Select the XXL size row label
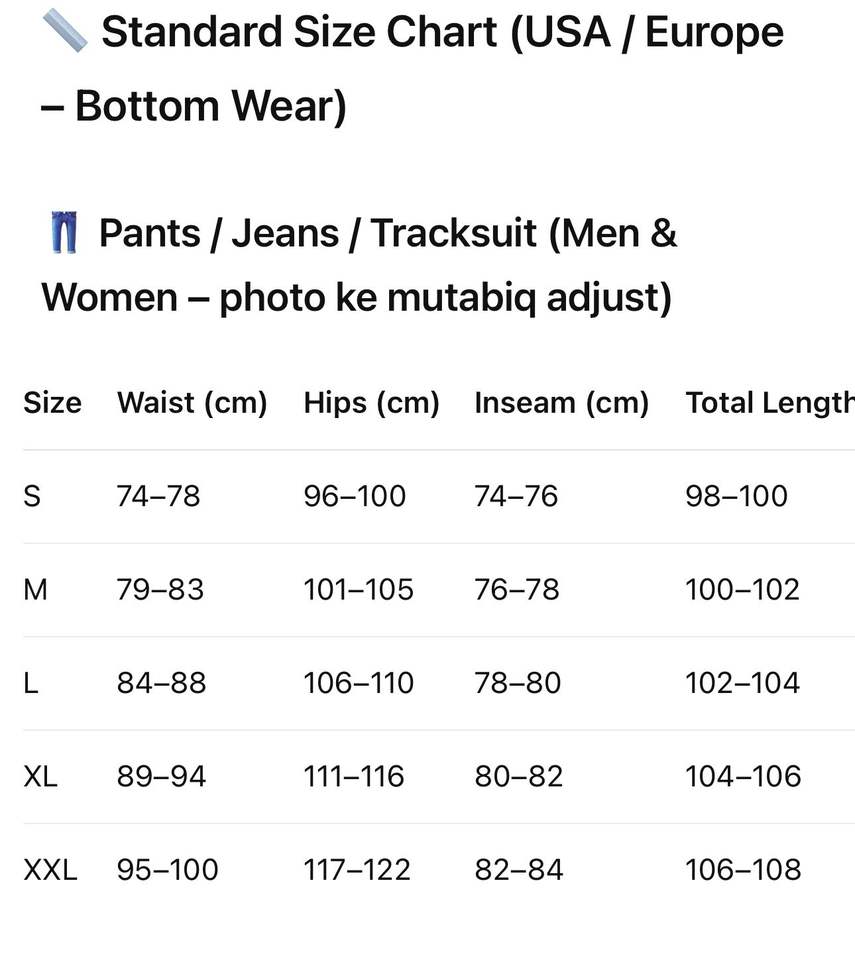This screenshot has height=960, width=855. click(50, 870)
